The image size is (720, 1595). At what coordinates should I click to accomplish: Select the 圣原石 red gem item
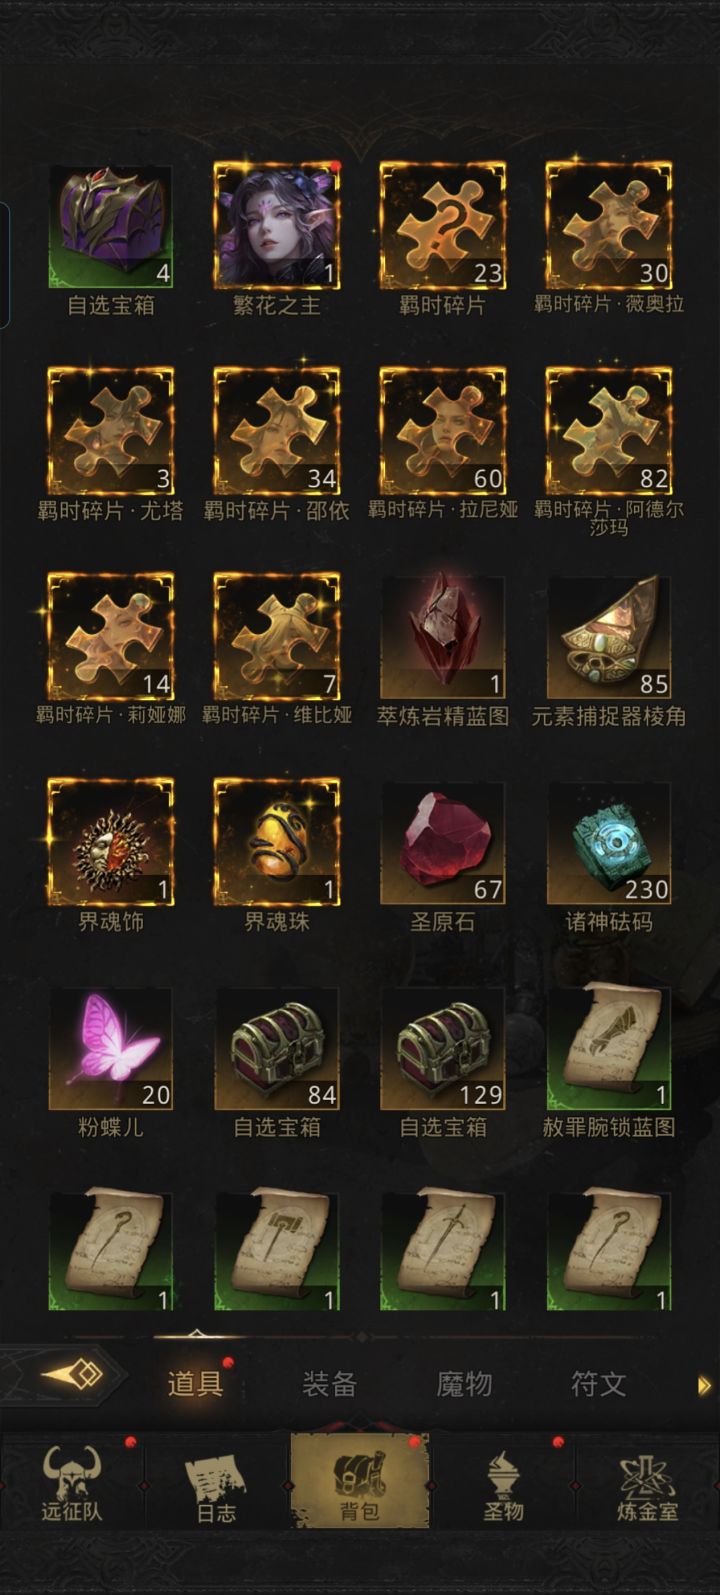443,843
